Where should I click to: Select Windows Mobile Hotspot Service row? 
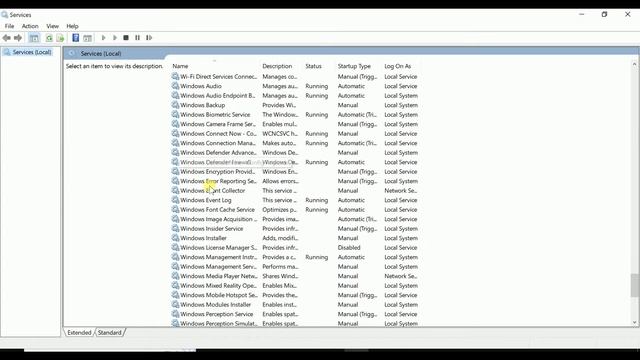tap(296, 295)
